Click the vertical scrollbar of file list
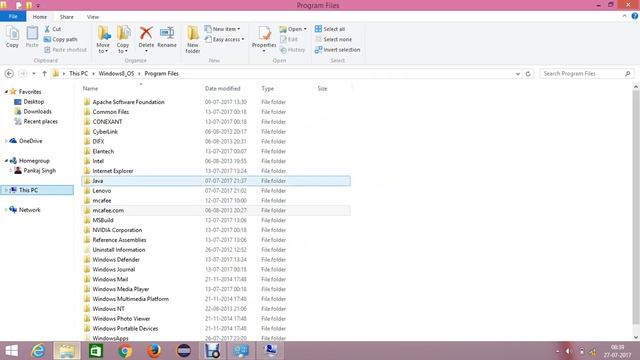 coord(636,207)
